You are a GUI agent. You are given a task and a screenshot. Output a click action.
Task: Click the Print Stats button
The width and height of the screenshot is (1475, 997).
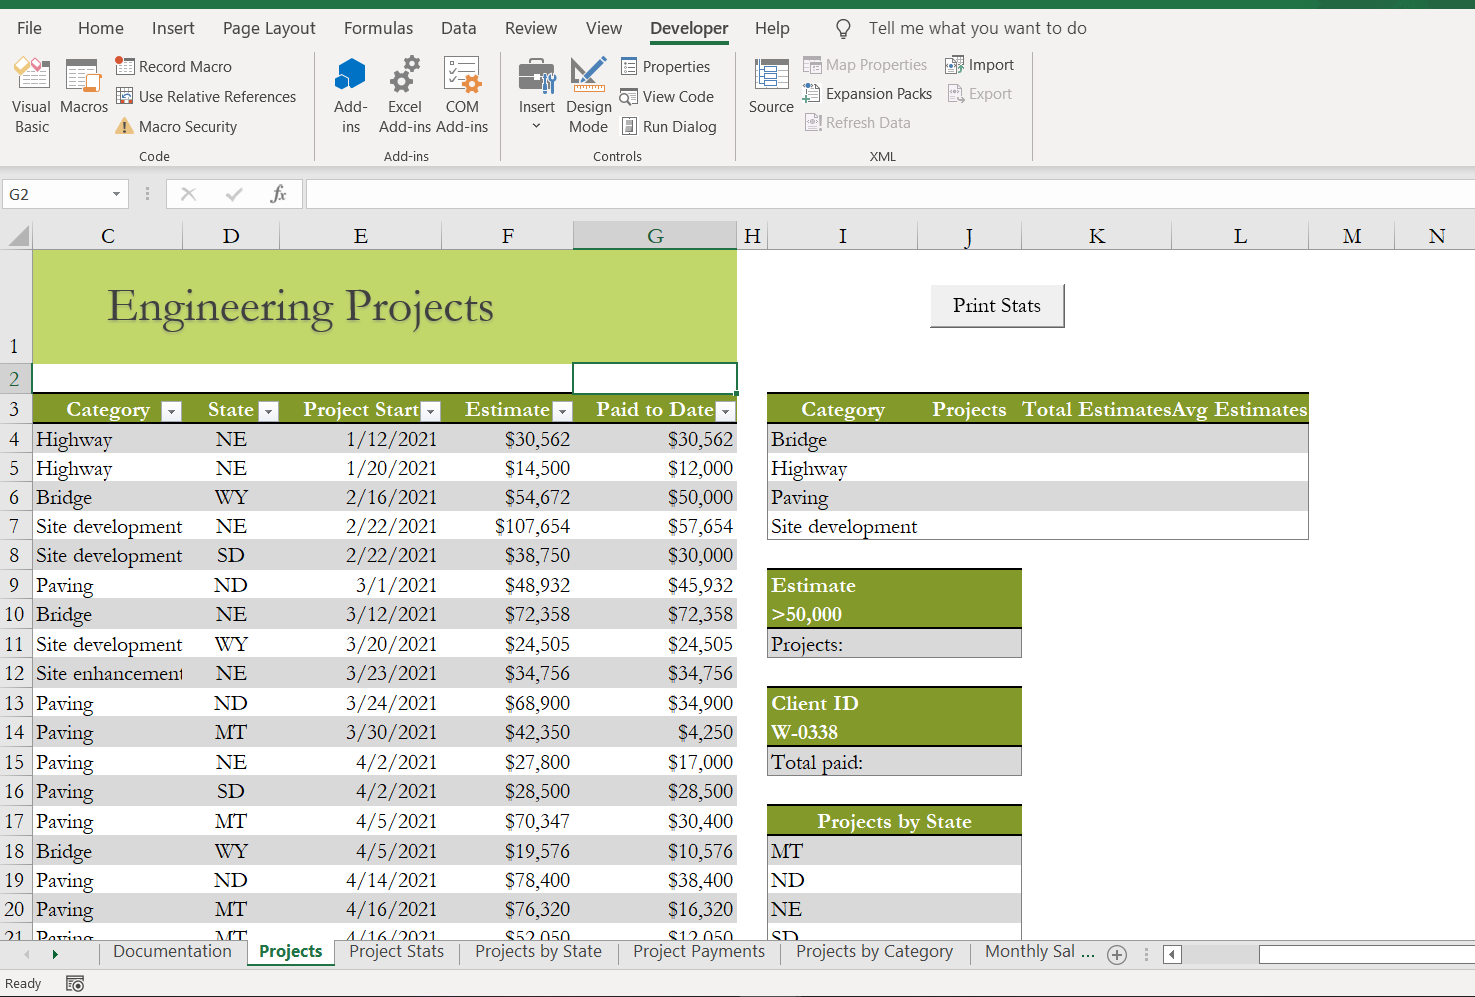[997, 306]
